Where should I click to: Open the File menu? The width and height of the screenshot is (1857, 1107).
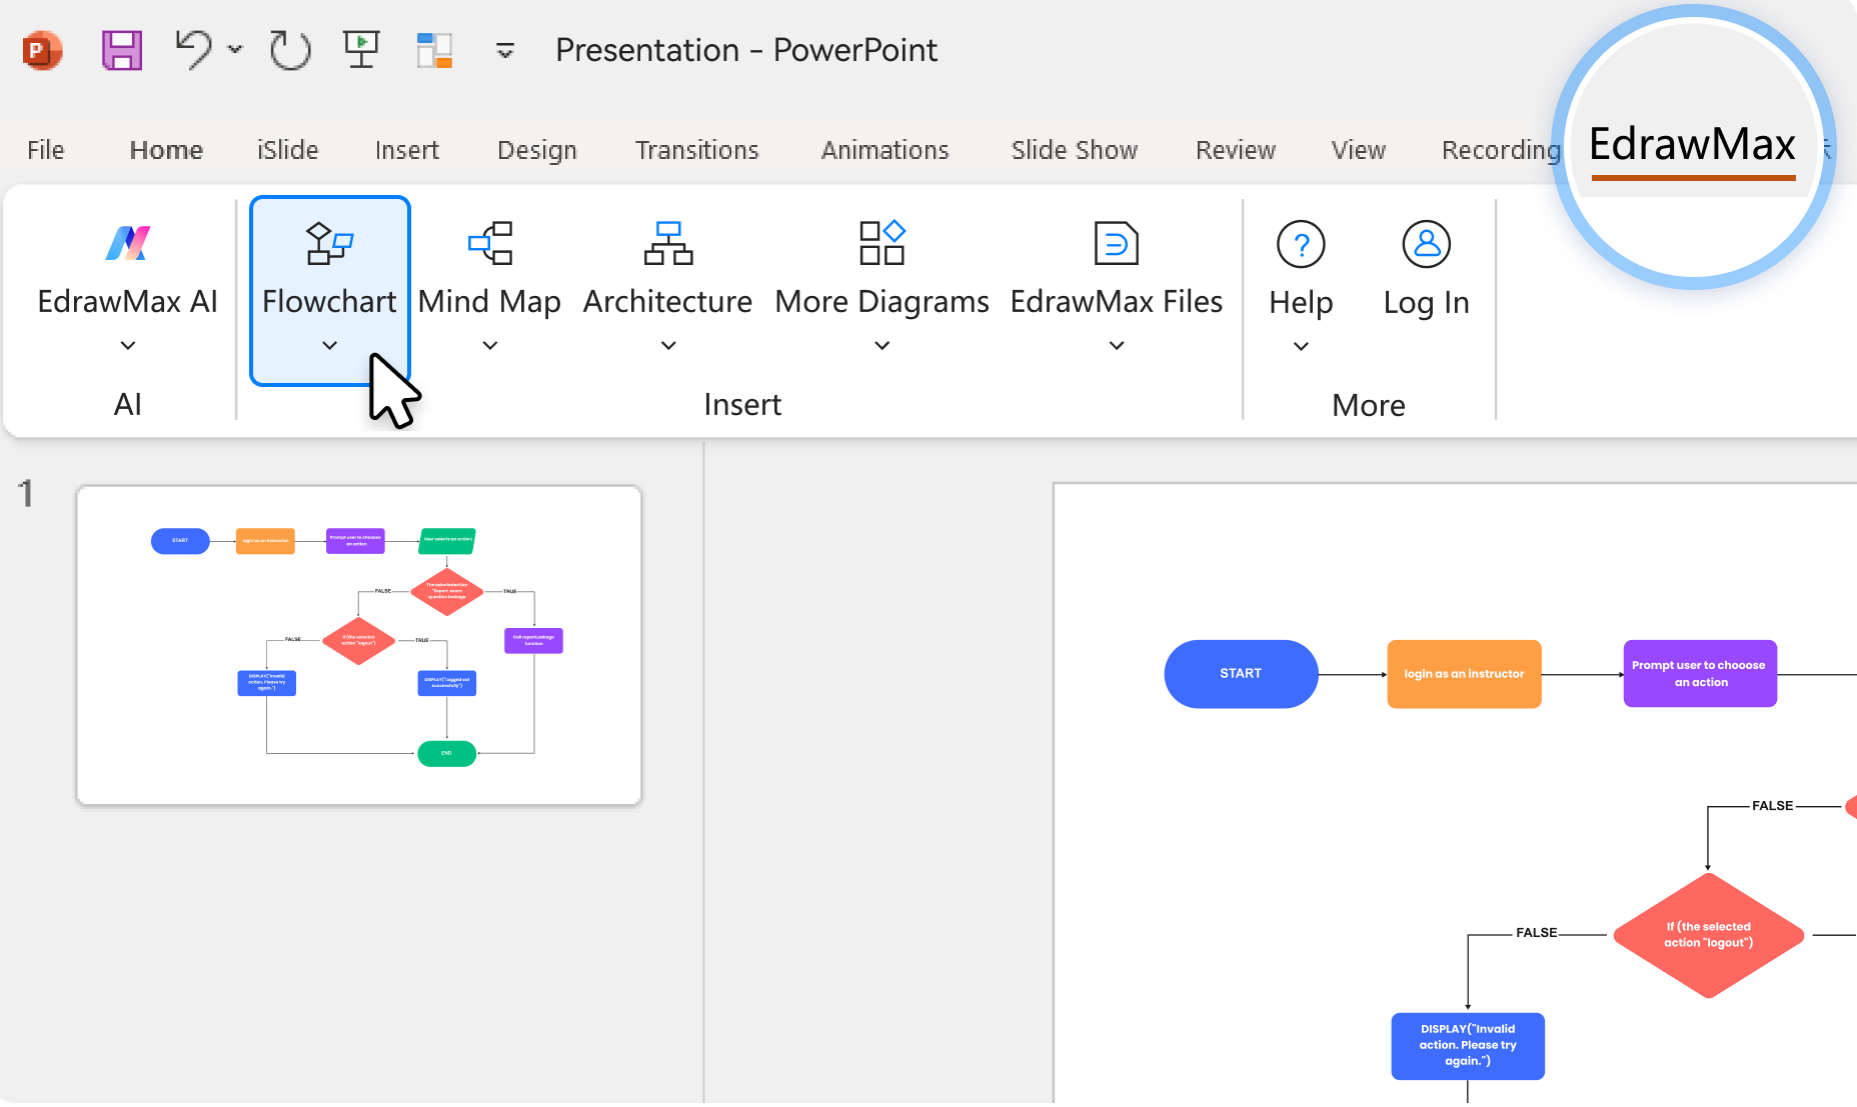pyautogui.click(x=45, y=150)
